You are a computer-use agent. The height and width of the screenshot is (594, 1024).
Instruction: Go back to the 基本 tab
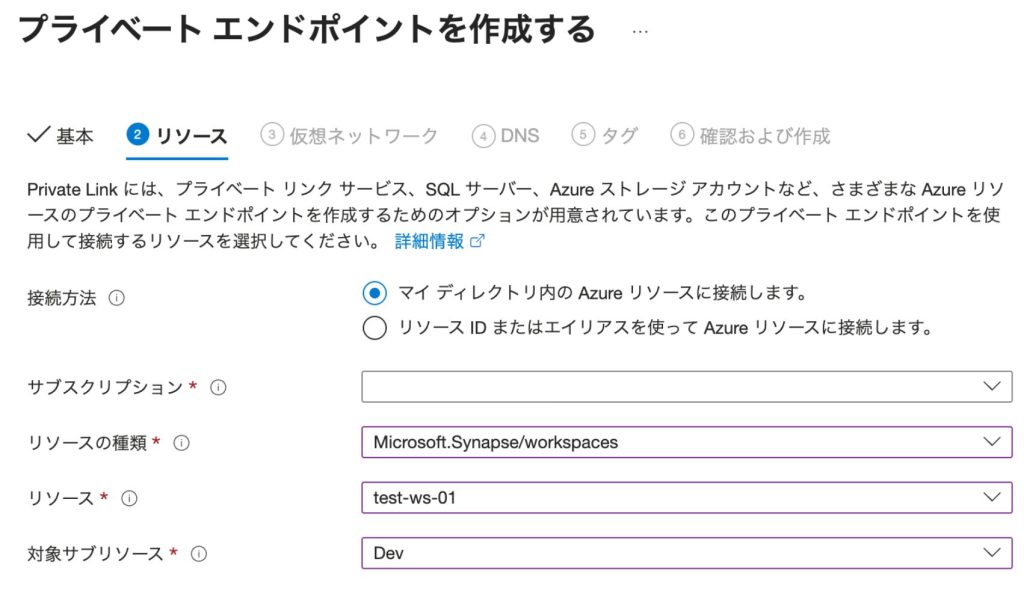tap(74, 136)
